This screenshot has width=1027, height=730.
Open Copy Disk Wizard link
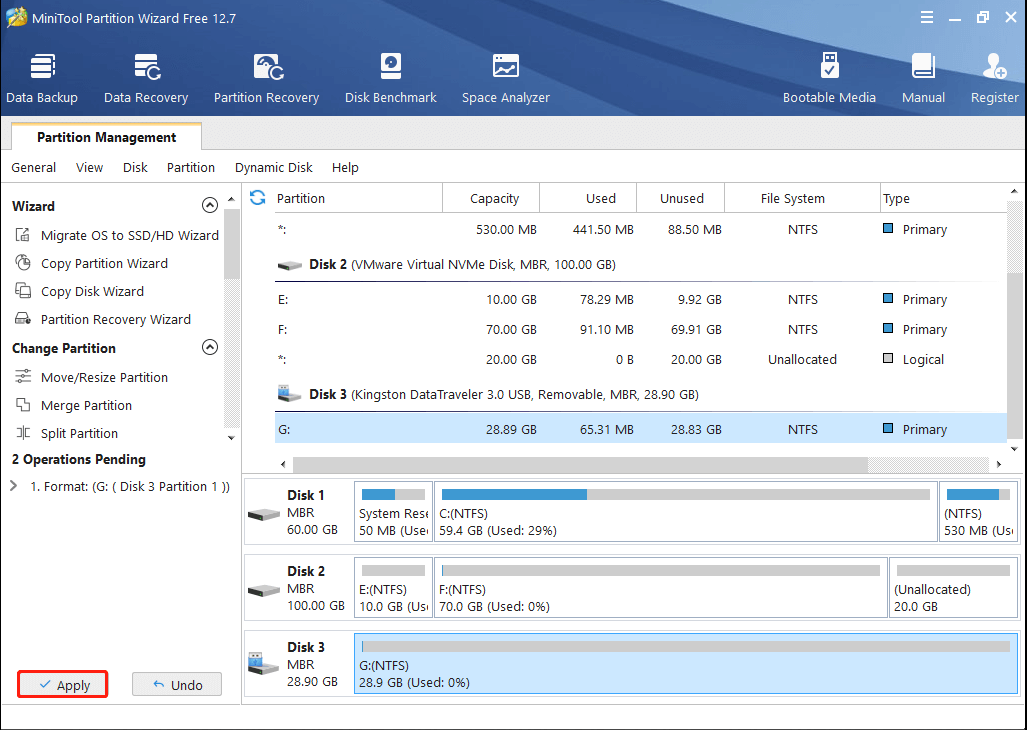92,291
